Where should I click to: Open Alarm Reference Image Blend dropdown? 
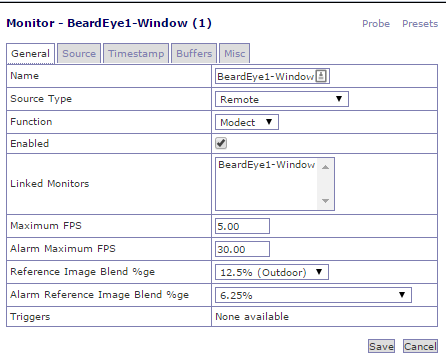point(313,295)
